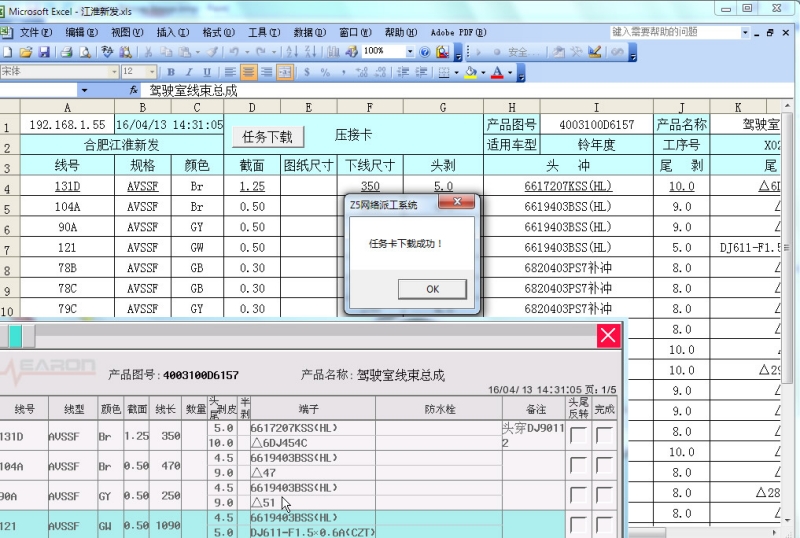Expand the zoom percentage dropdown

tap(410, 51)
